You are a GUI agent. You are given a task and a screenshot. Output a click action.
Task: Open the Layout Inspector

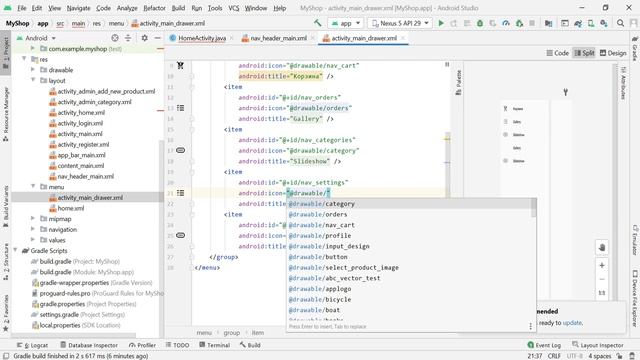pyautogui.click(x=598, y=345)
